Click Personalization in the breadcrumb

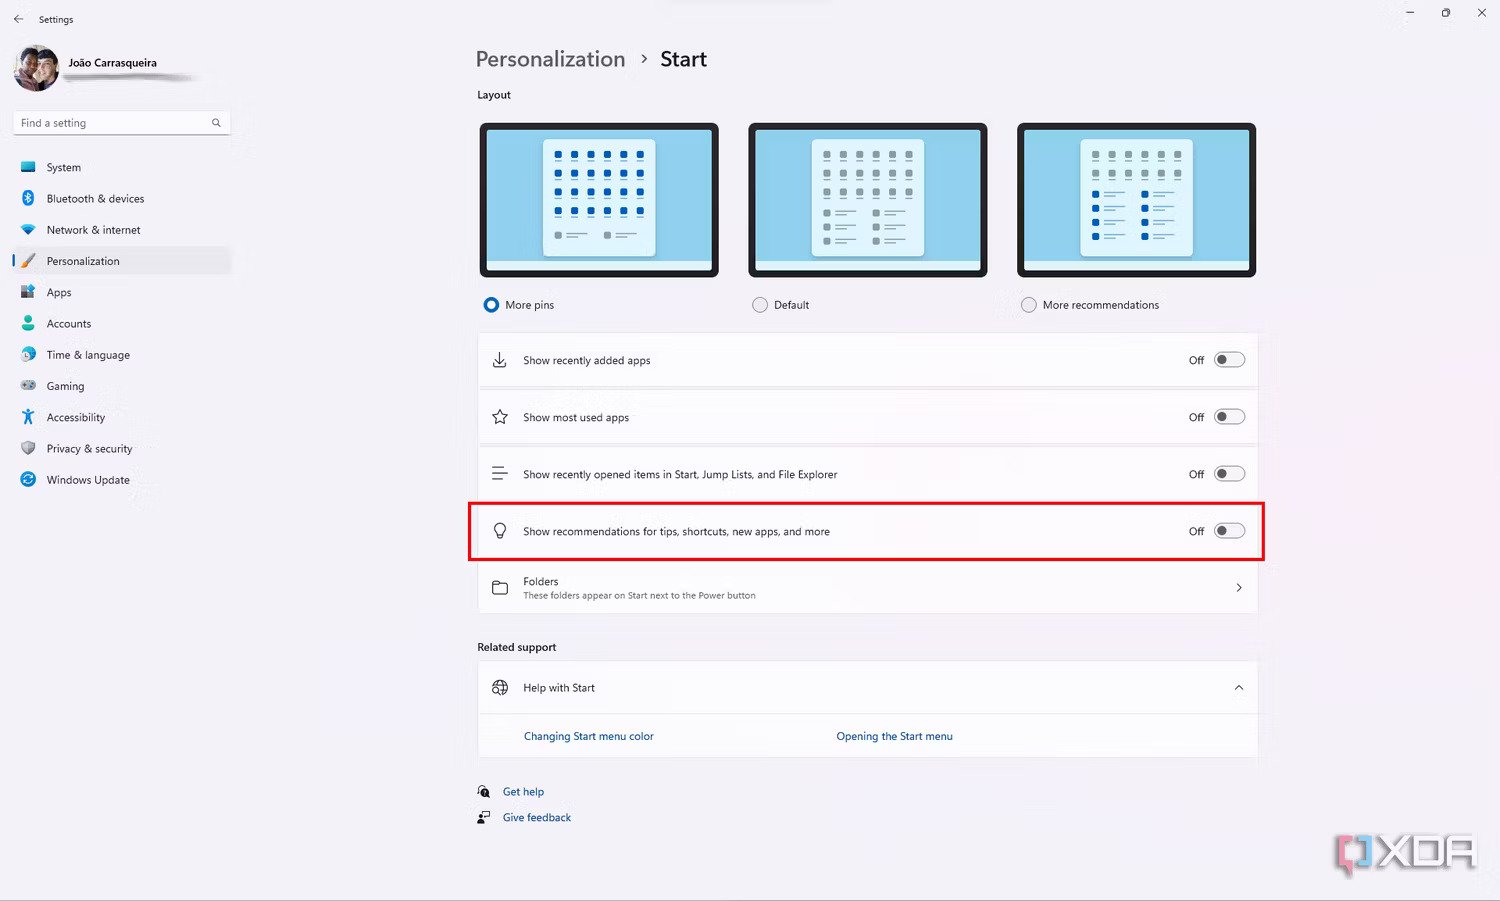click(x=550, y=59)
